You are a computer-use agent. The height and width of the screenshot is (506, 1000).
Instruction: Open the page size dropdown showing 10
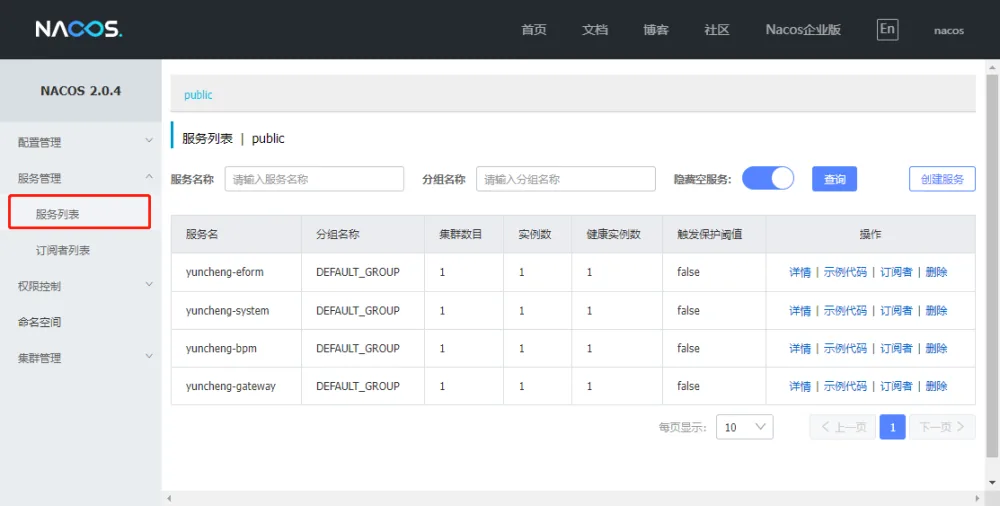point(744,427)
